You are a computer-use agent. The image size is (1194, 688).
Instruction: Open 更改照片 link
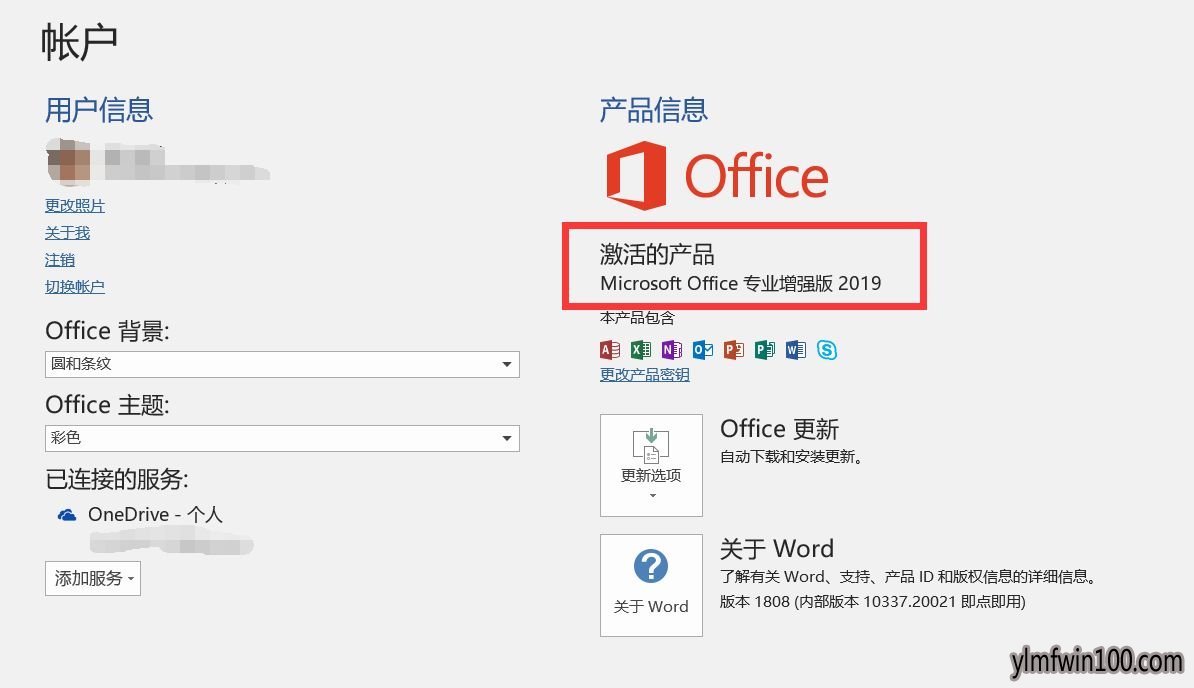(75, 205)
